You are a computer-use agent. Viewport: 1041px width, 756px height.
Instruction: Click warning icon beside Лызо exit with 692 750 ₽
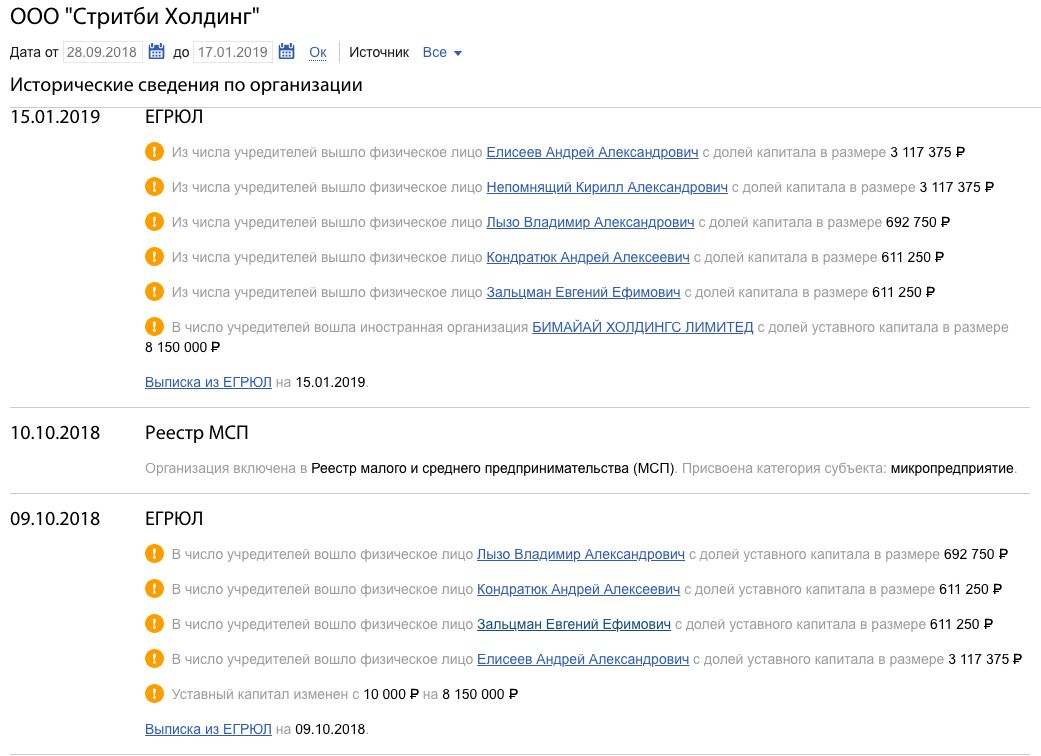pyautogui.click(x=154, y=222)
